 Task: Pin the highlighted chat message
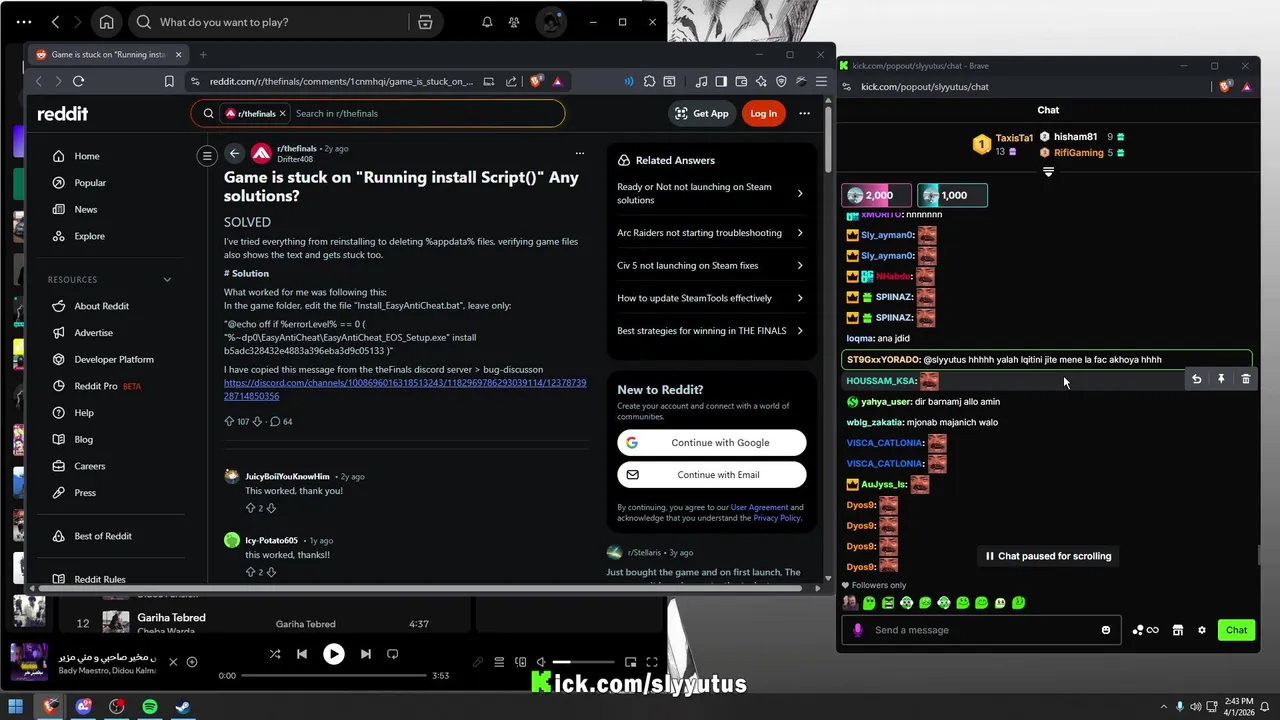(1221, 379)
